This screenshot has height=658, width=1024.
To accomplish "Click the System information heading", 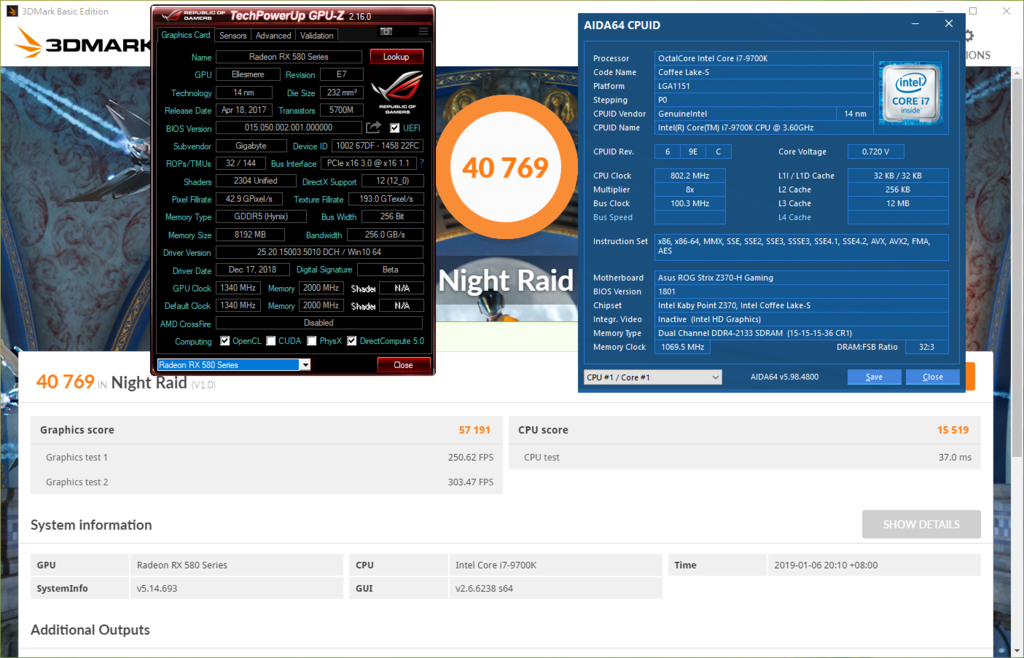I will [x=91, y=525].
